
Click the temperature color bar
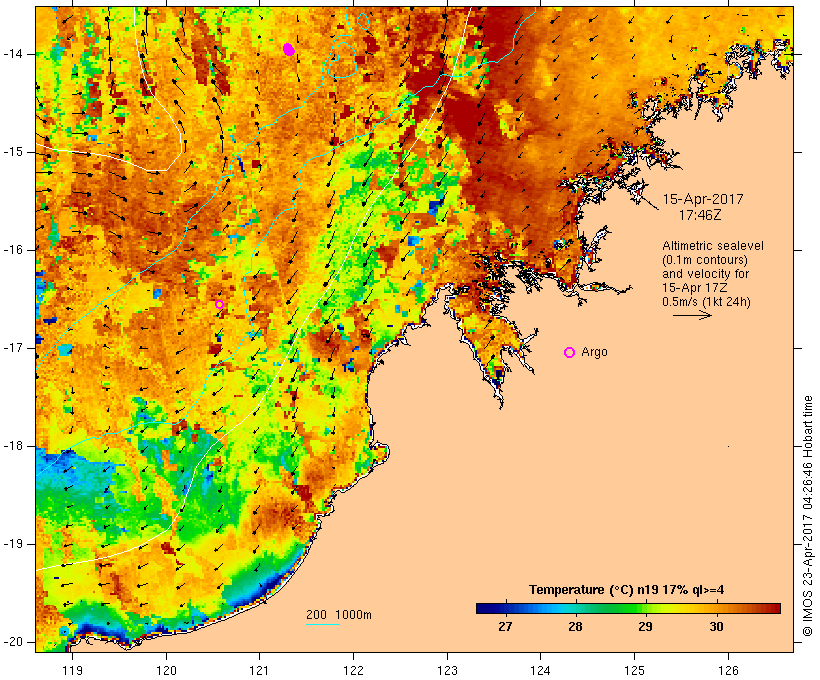[x=628, y=608]
